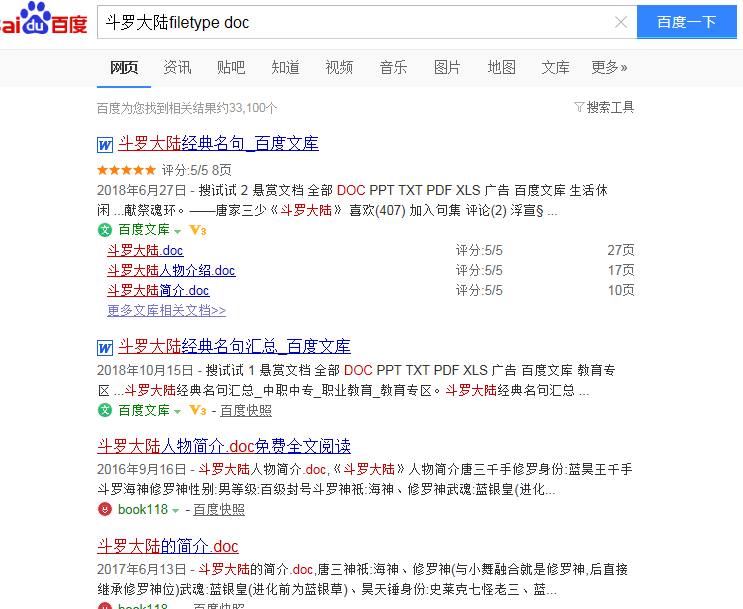
Task: Expand dropdown arrow after first 百度文库
Action: (178, 232)
